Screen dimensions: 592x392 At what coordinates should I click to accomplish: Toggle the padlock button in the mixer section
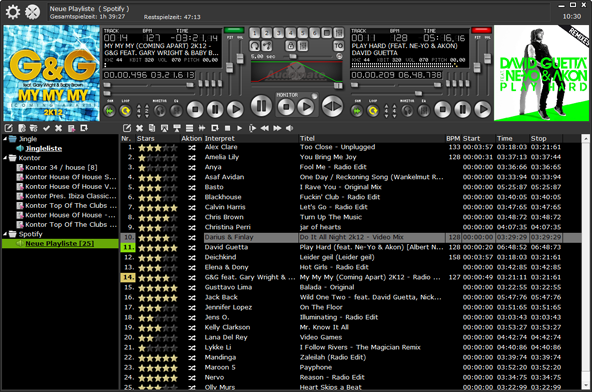pos(290,46)
